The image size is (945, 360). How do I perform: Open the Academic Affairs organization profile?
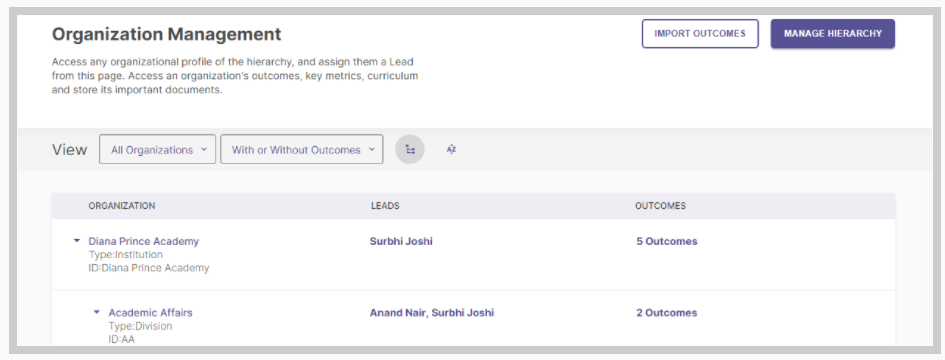pos(151,313)
